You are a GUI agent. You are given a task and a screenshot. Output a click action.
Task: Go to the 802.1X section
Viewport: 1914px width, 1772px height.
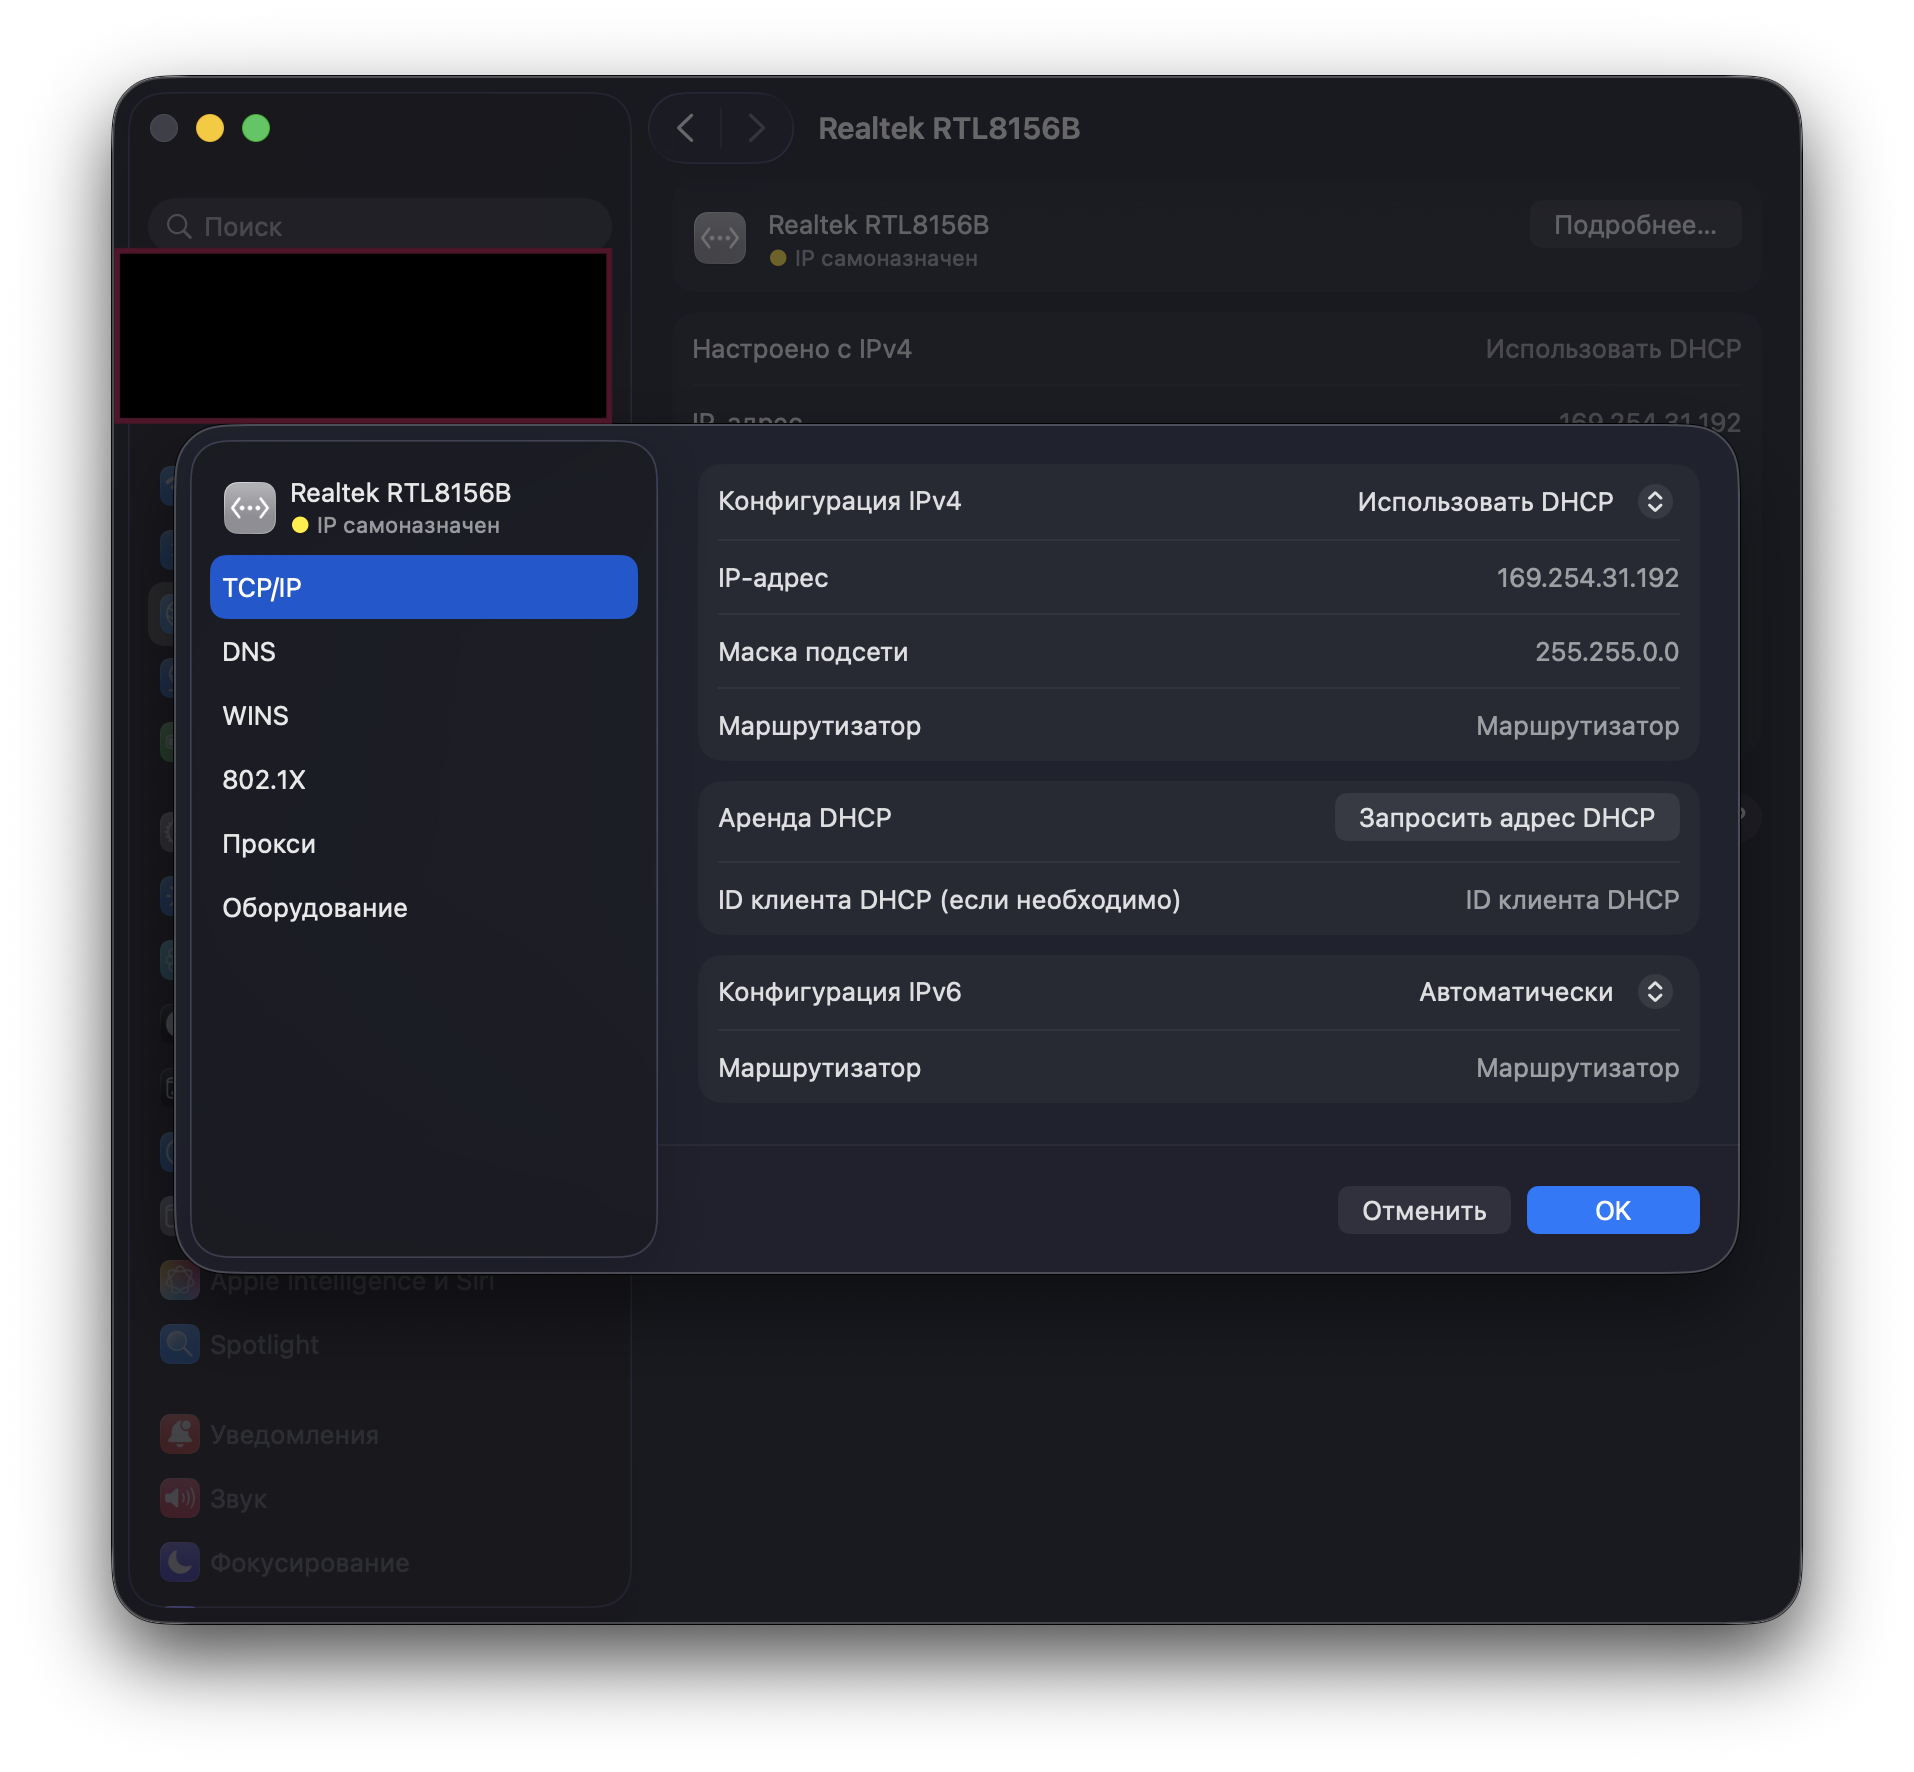tap(263, 780)
